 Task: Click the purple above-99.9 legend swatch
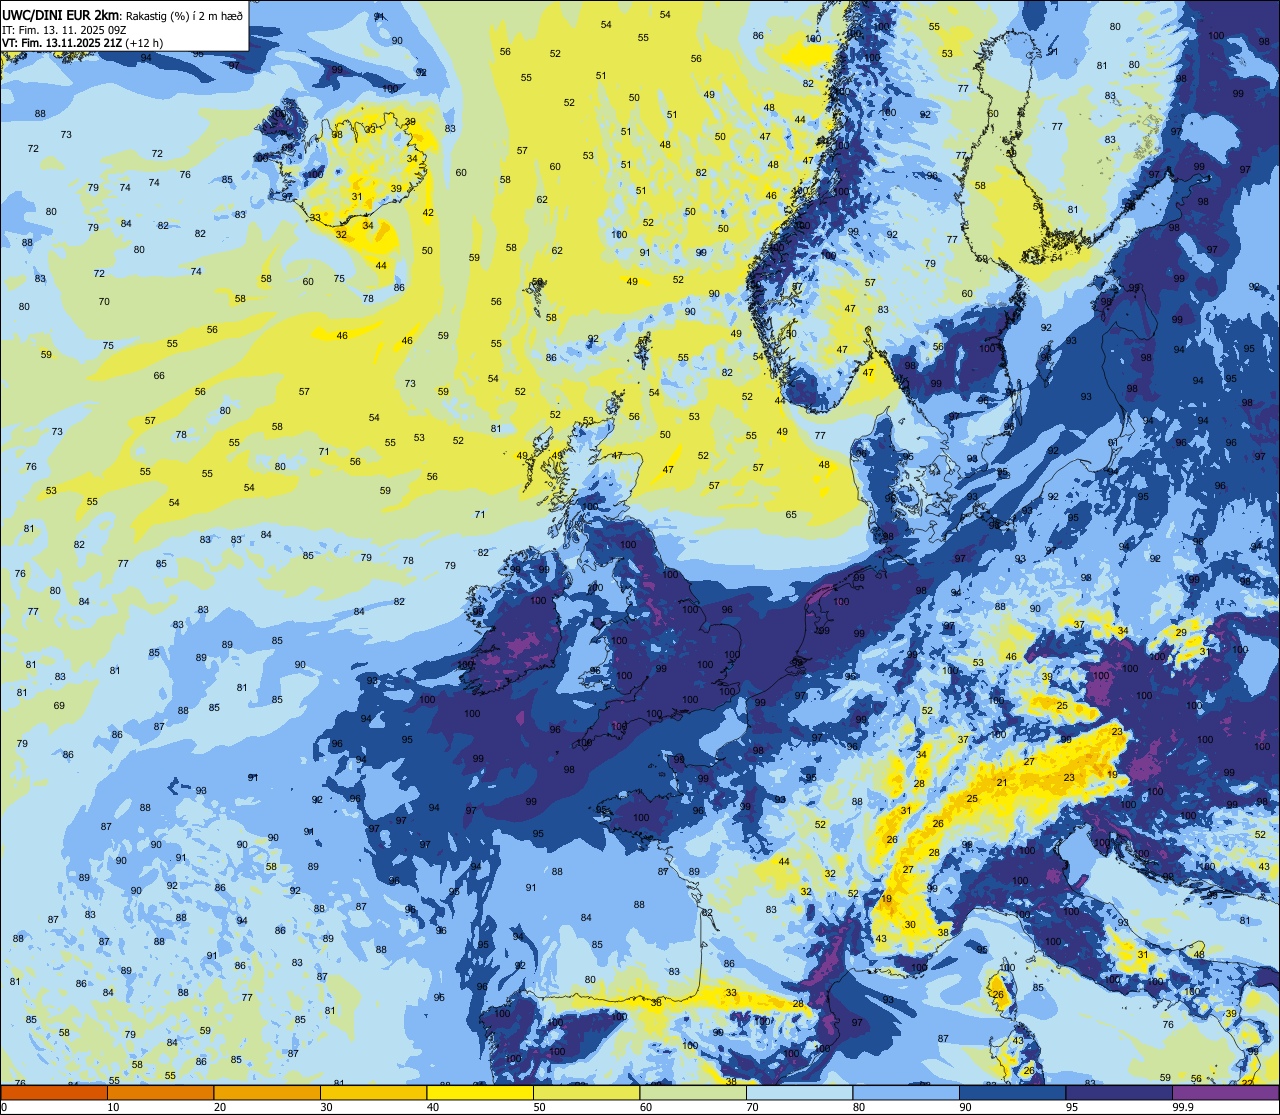point(1225,1093)
